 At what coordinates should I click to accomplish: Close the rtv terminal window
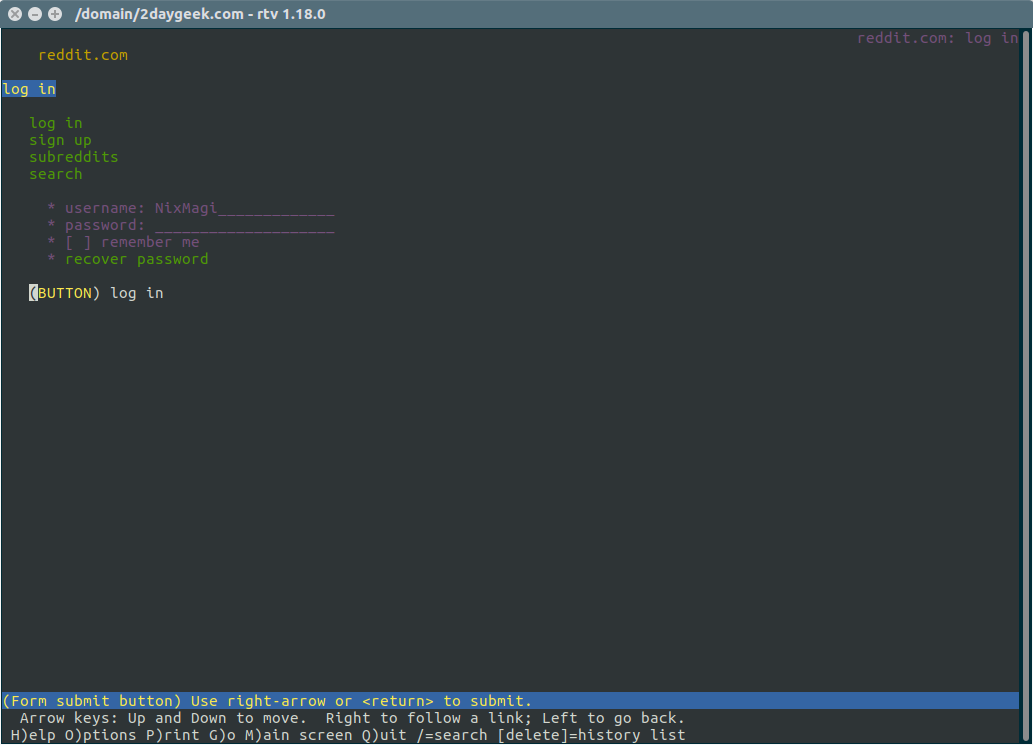click(15, 14)
